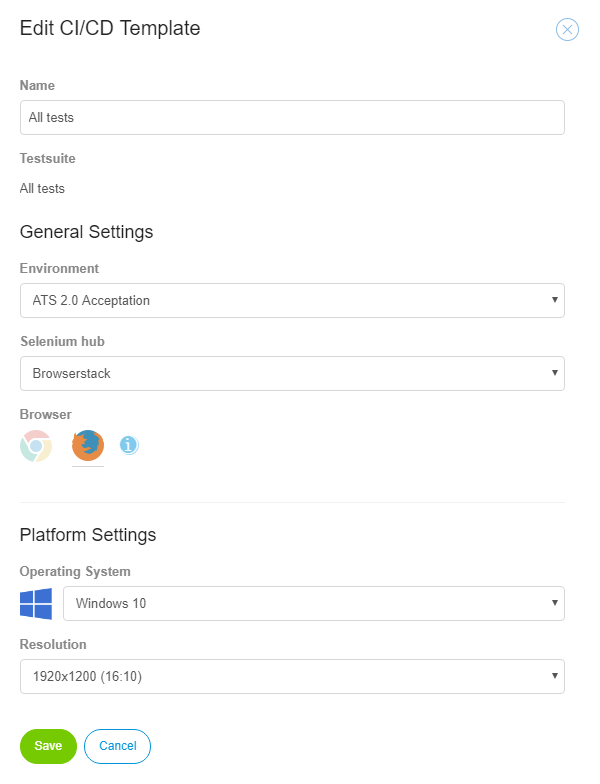This screenshot has height=784, width=600.
Task: Close the Edit CI/CD Template dialog
Action: coord(567,30)
